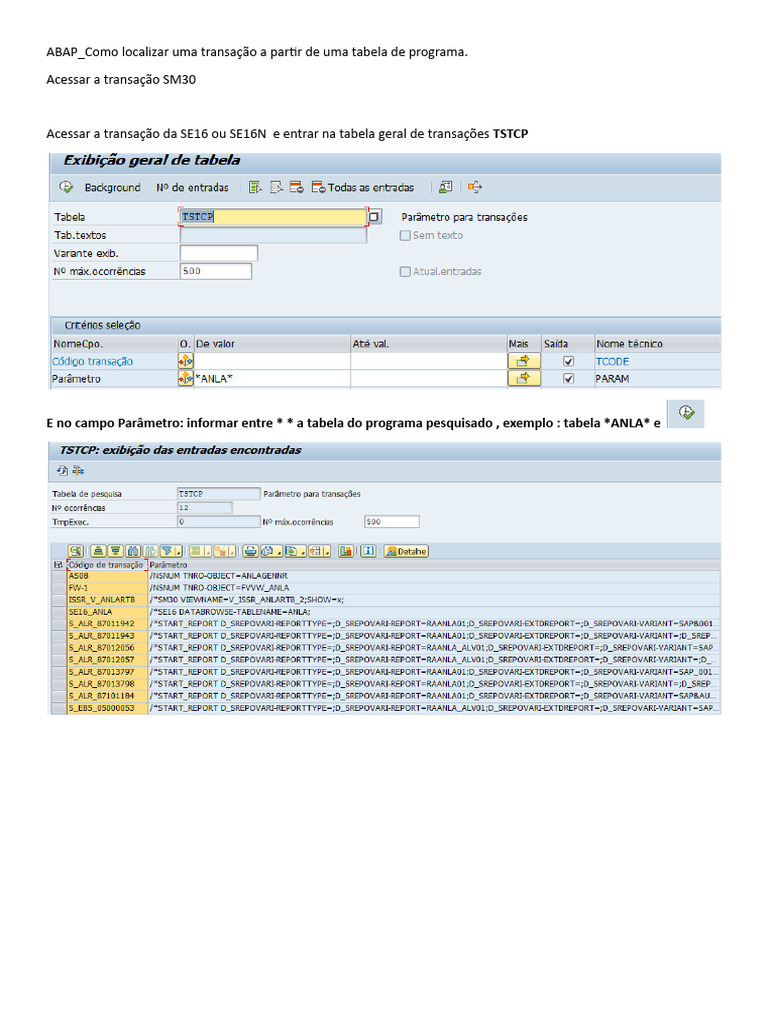
Task: Click the Código transação field link
Action: (93, 361)
